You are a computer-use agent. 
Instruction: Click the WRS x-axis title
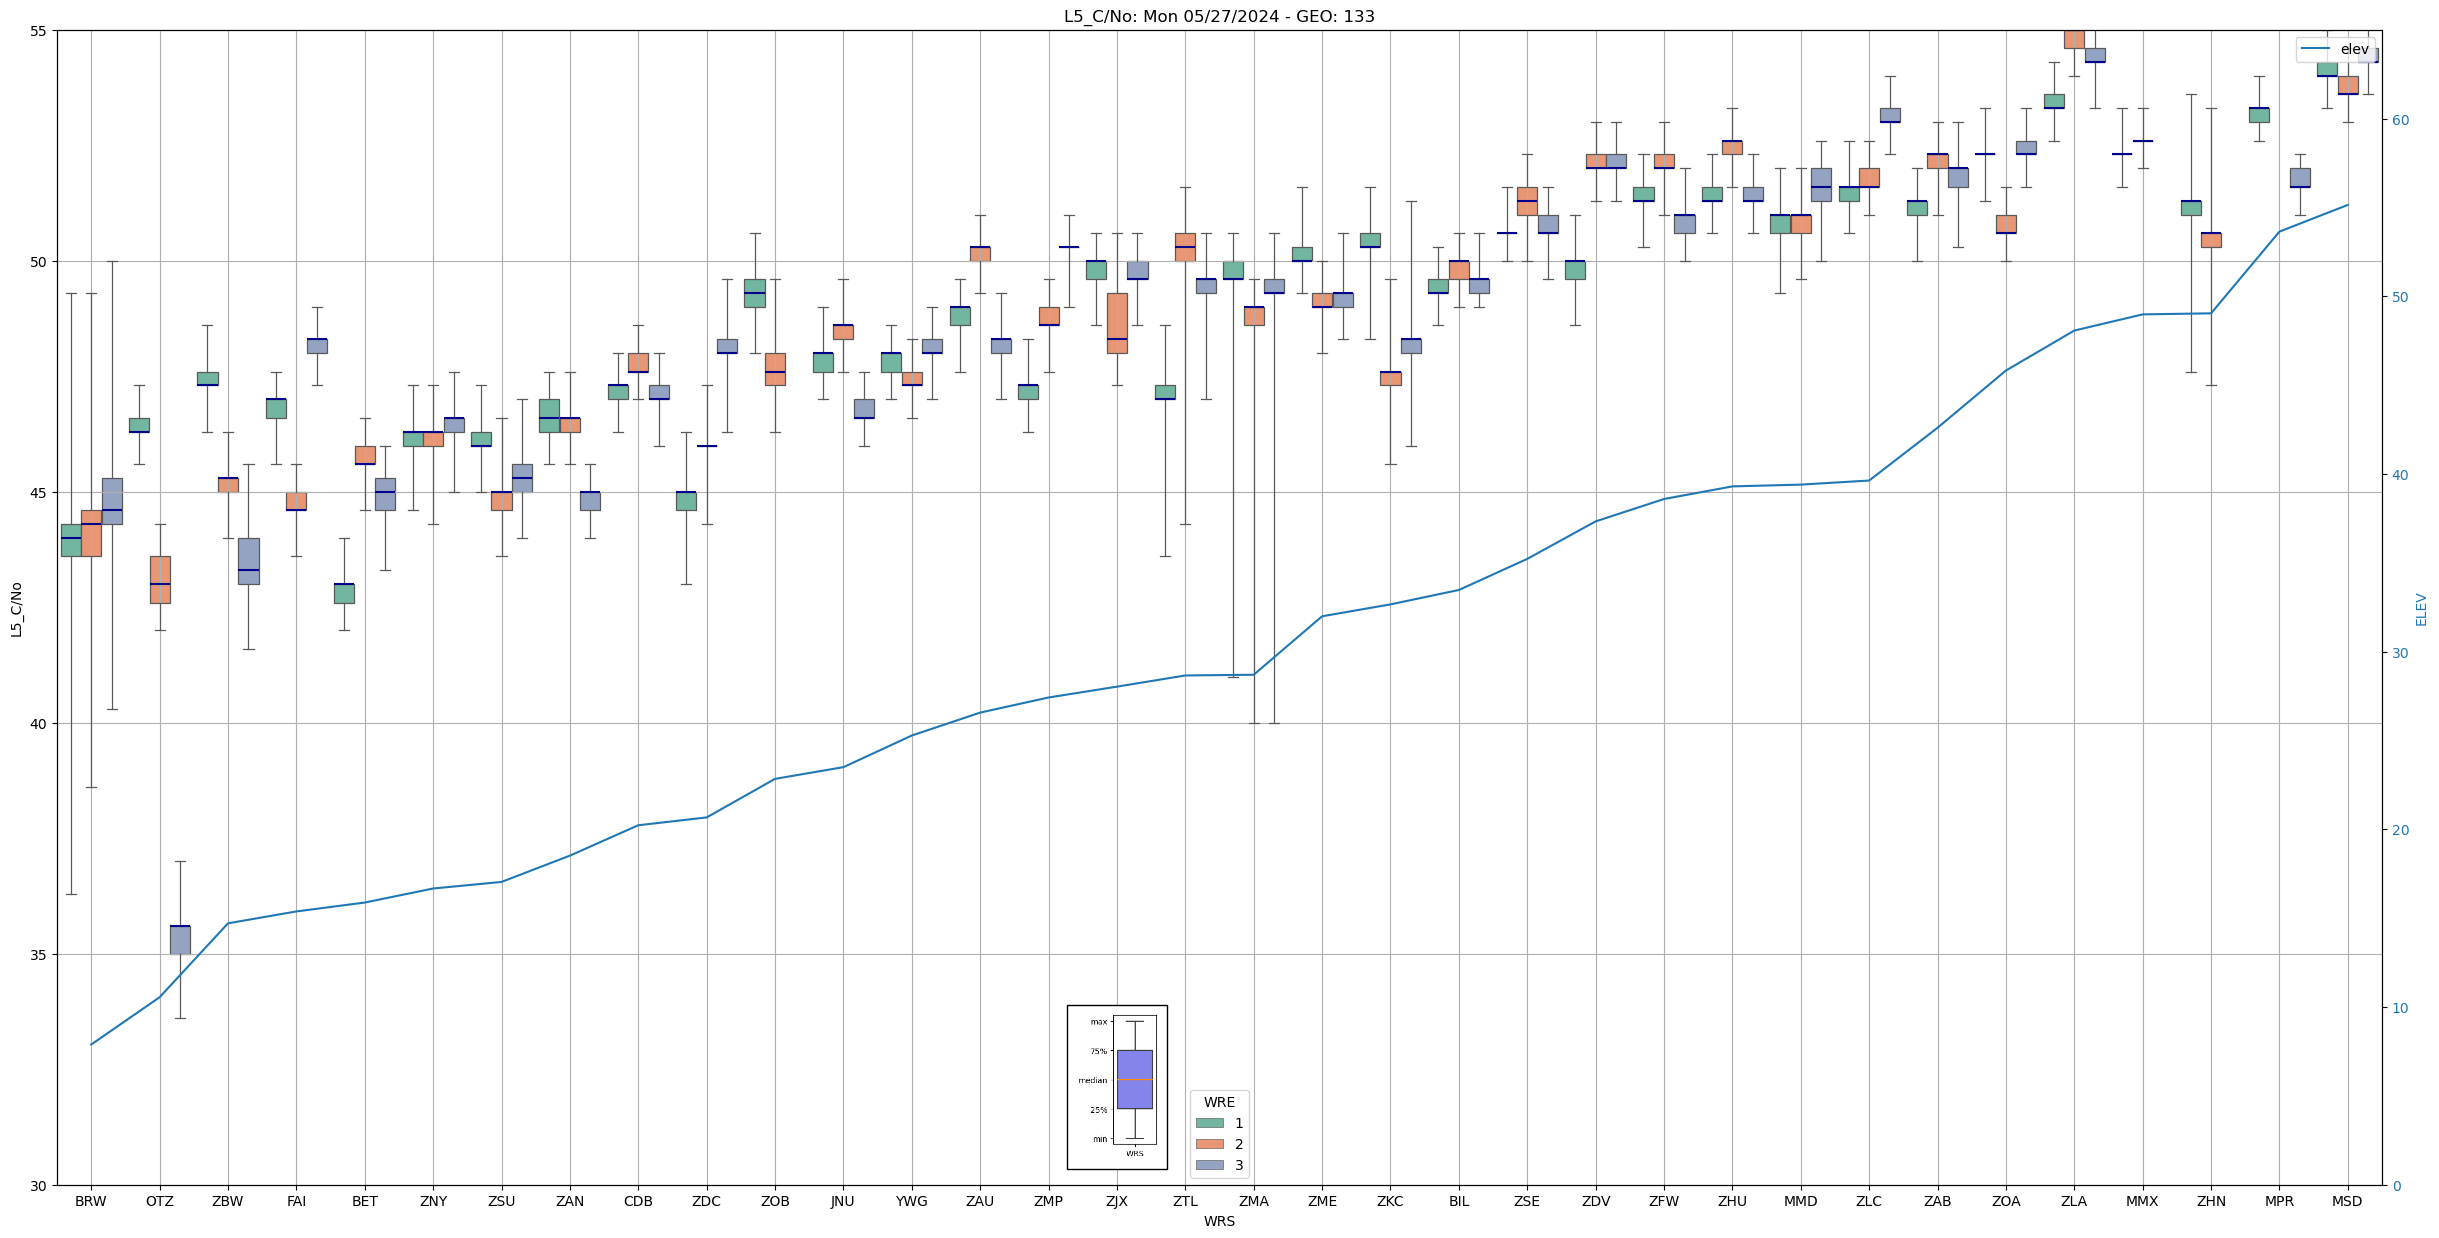(1218, 1221)
